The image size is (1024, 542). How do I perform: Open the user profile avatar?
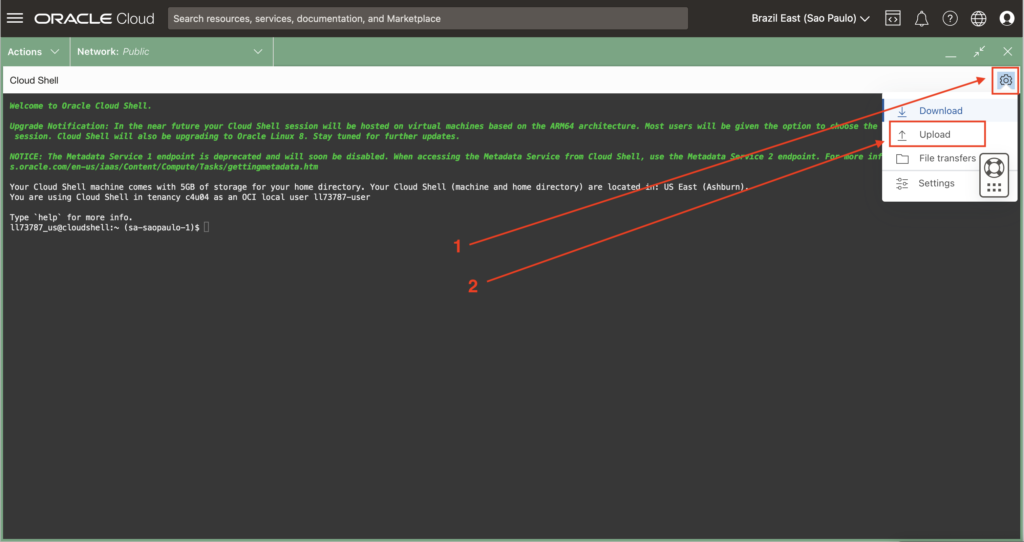(x=1007, y=18)
